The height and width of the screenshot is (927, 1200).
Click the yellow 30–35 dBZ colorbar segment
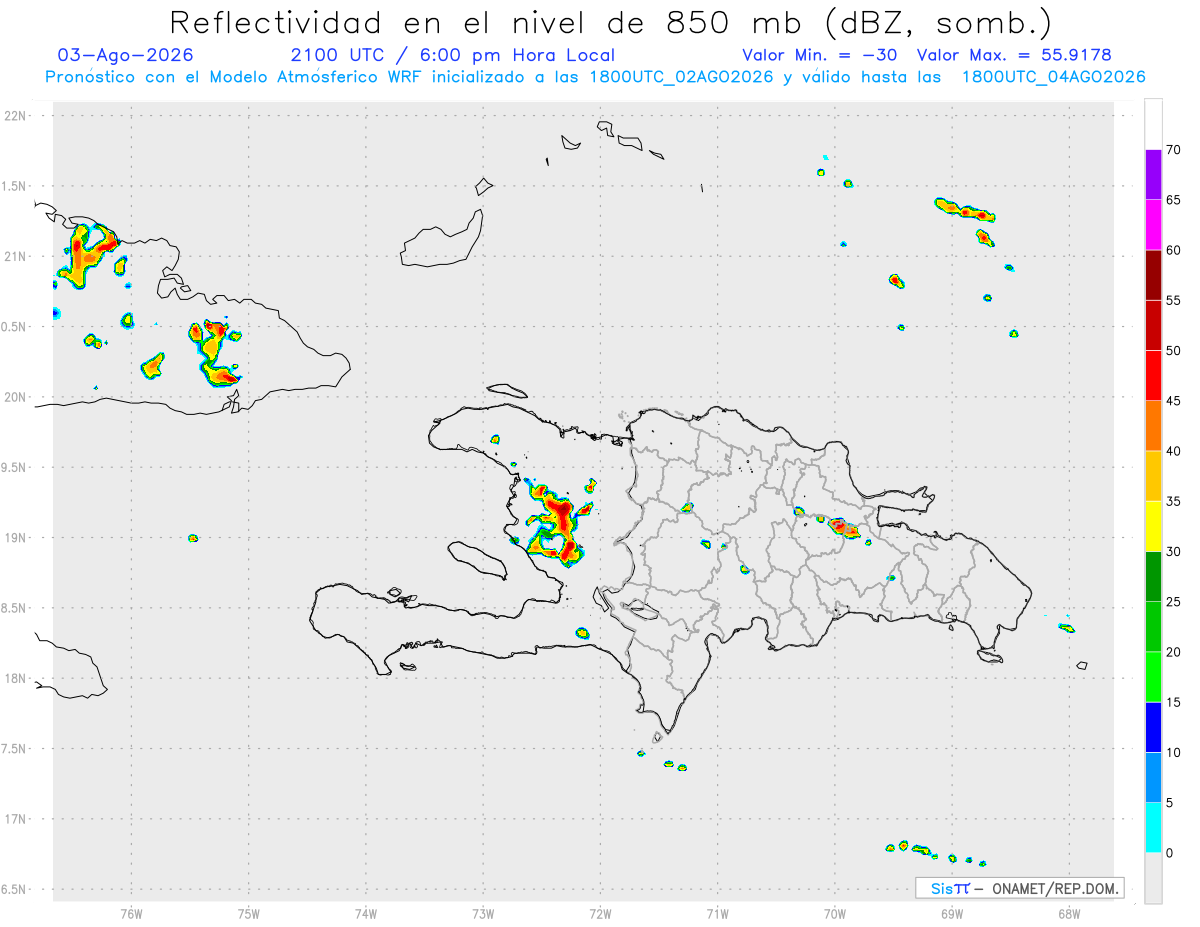pos(1153,526)
